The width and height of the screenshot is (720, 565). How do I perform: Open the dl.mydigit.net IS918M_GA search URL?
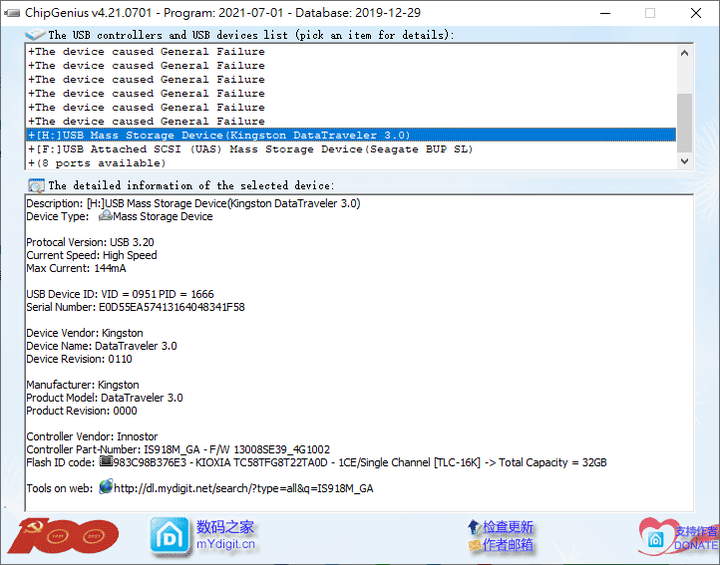click(243, 488)
